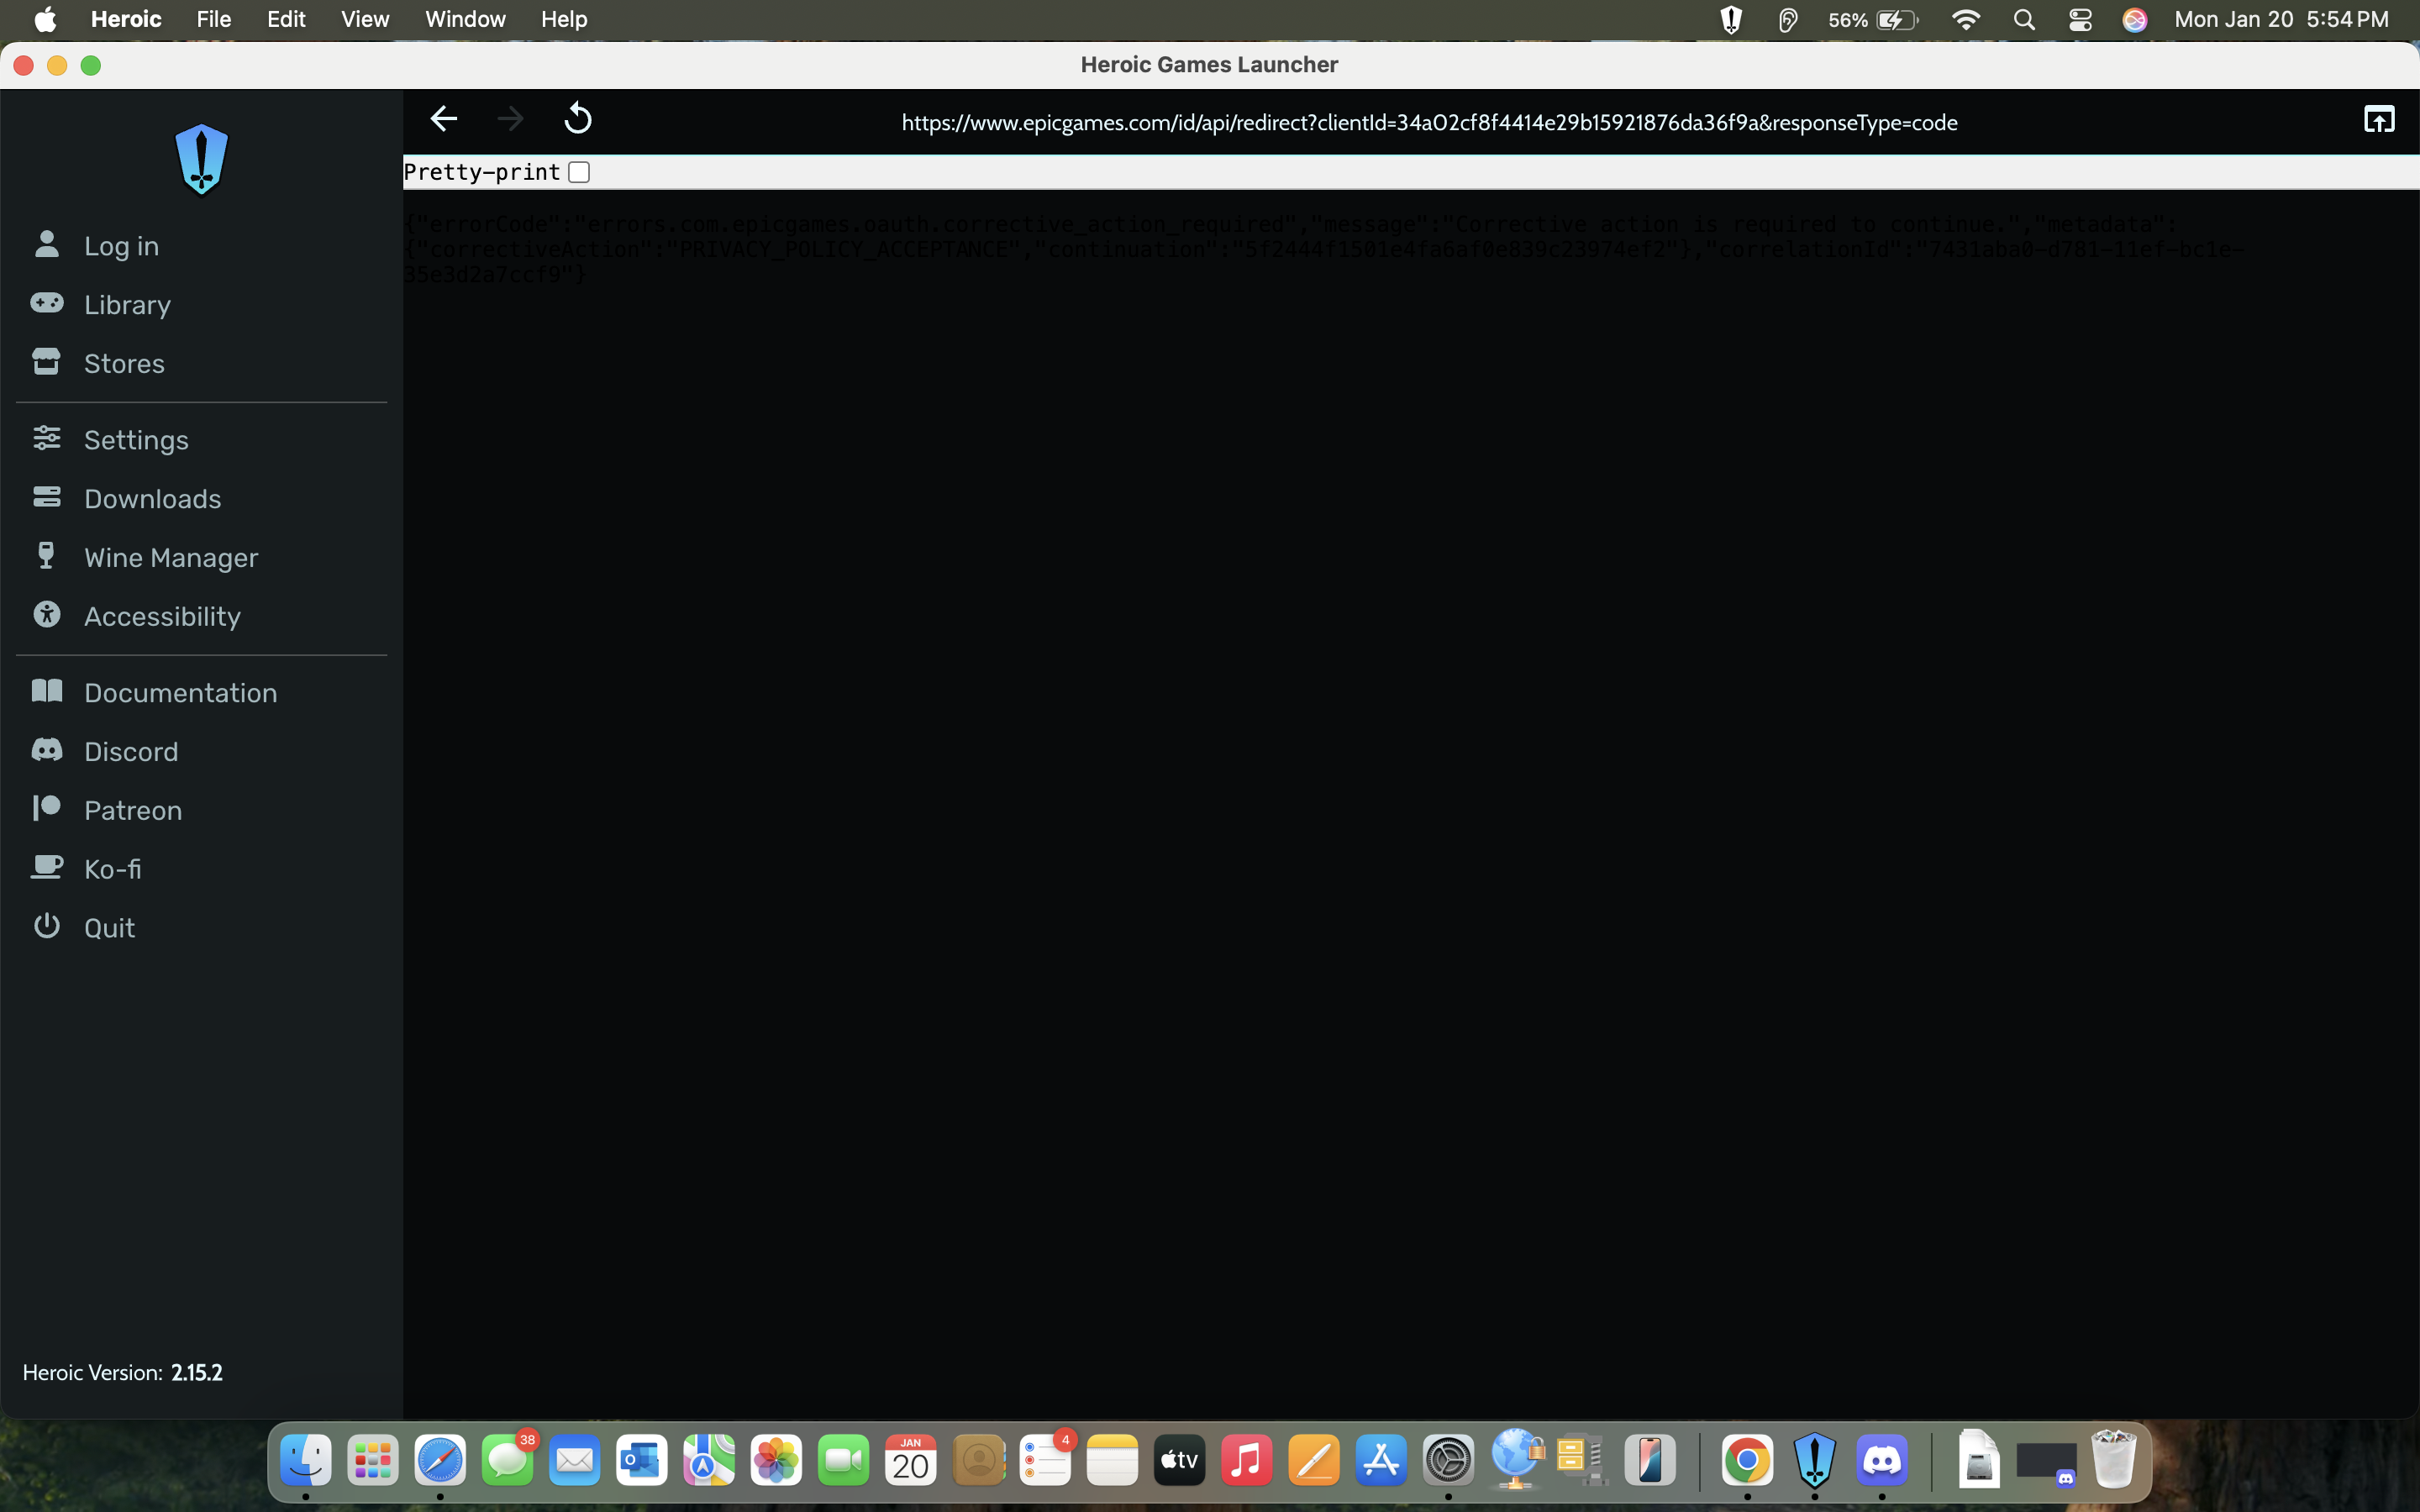Open Heroic Settings
The image size is (2420, 1512).
(136, 439)
